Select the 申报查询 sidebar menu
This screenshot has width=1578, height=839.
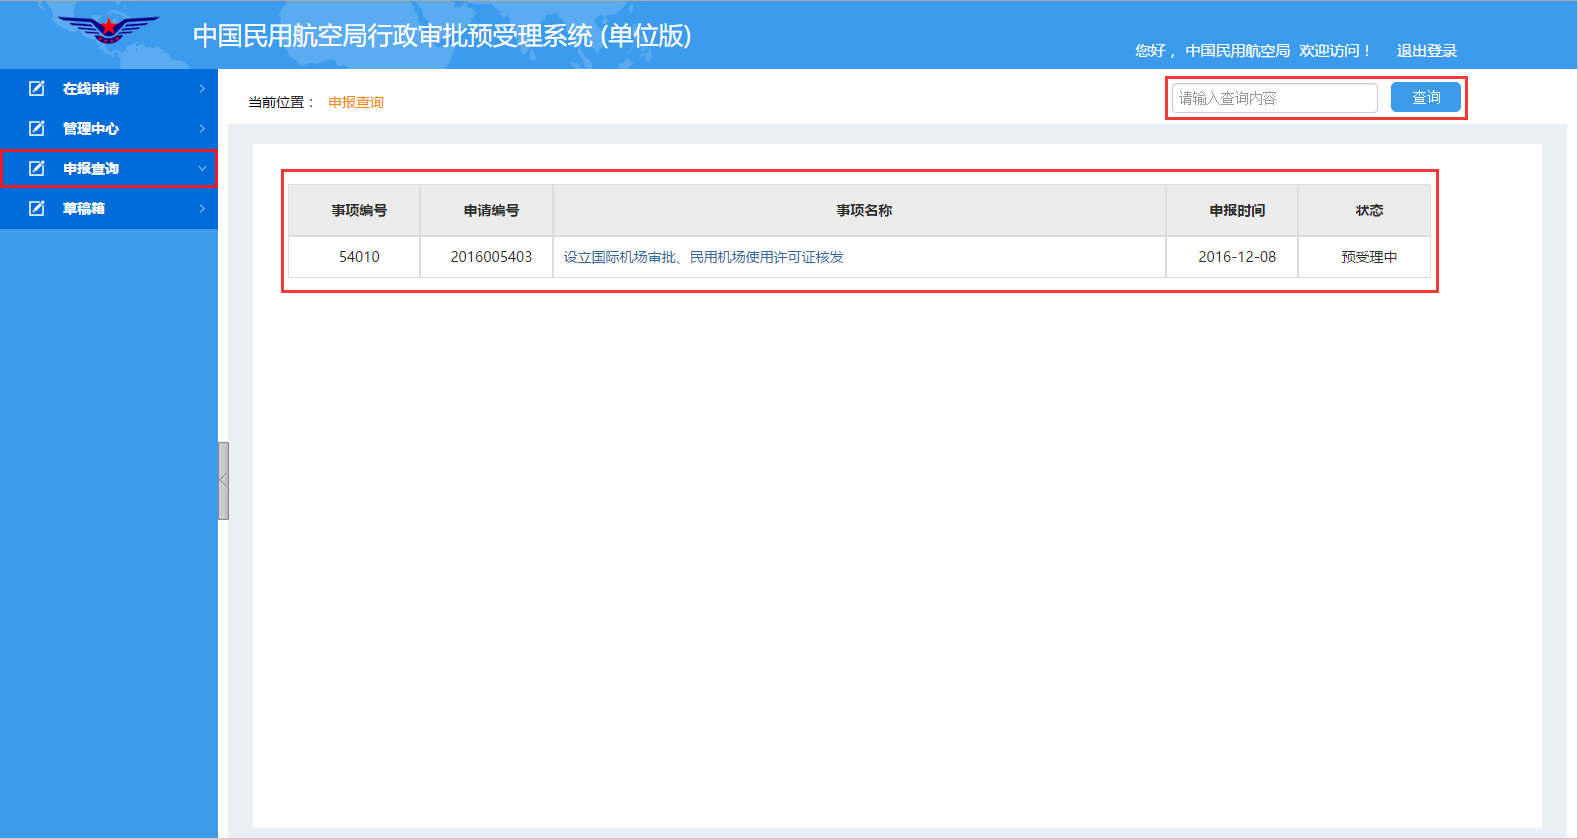[x=109, y=169]
